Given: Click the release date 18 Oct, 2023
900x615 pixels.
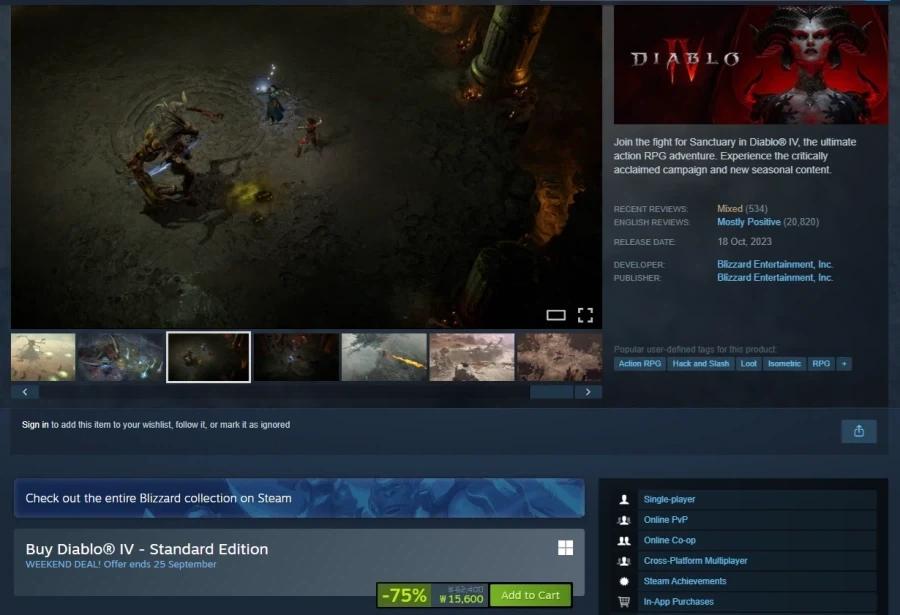Looking at the screenshot, I should point(744,242).
